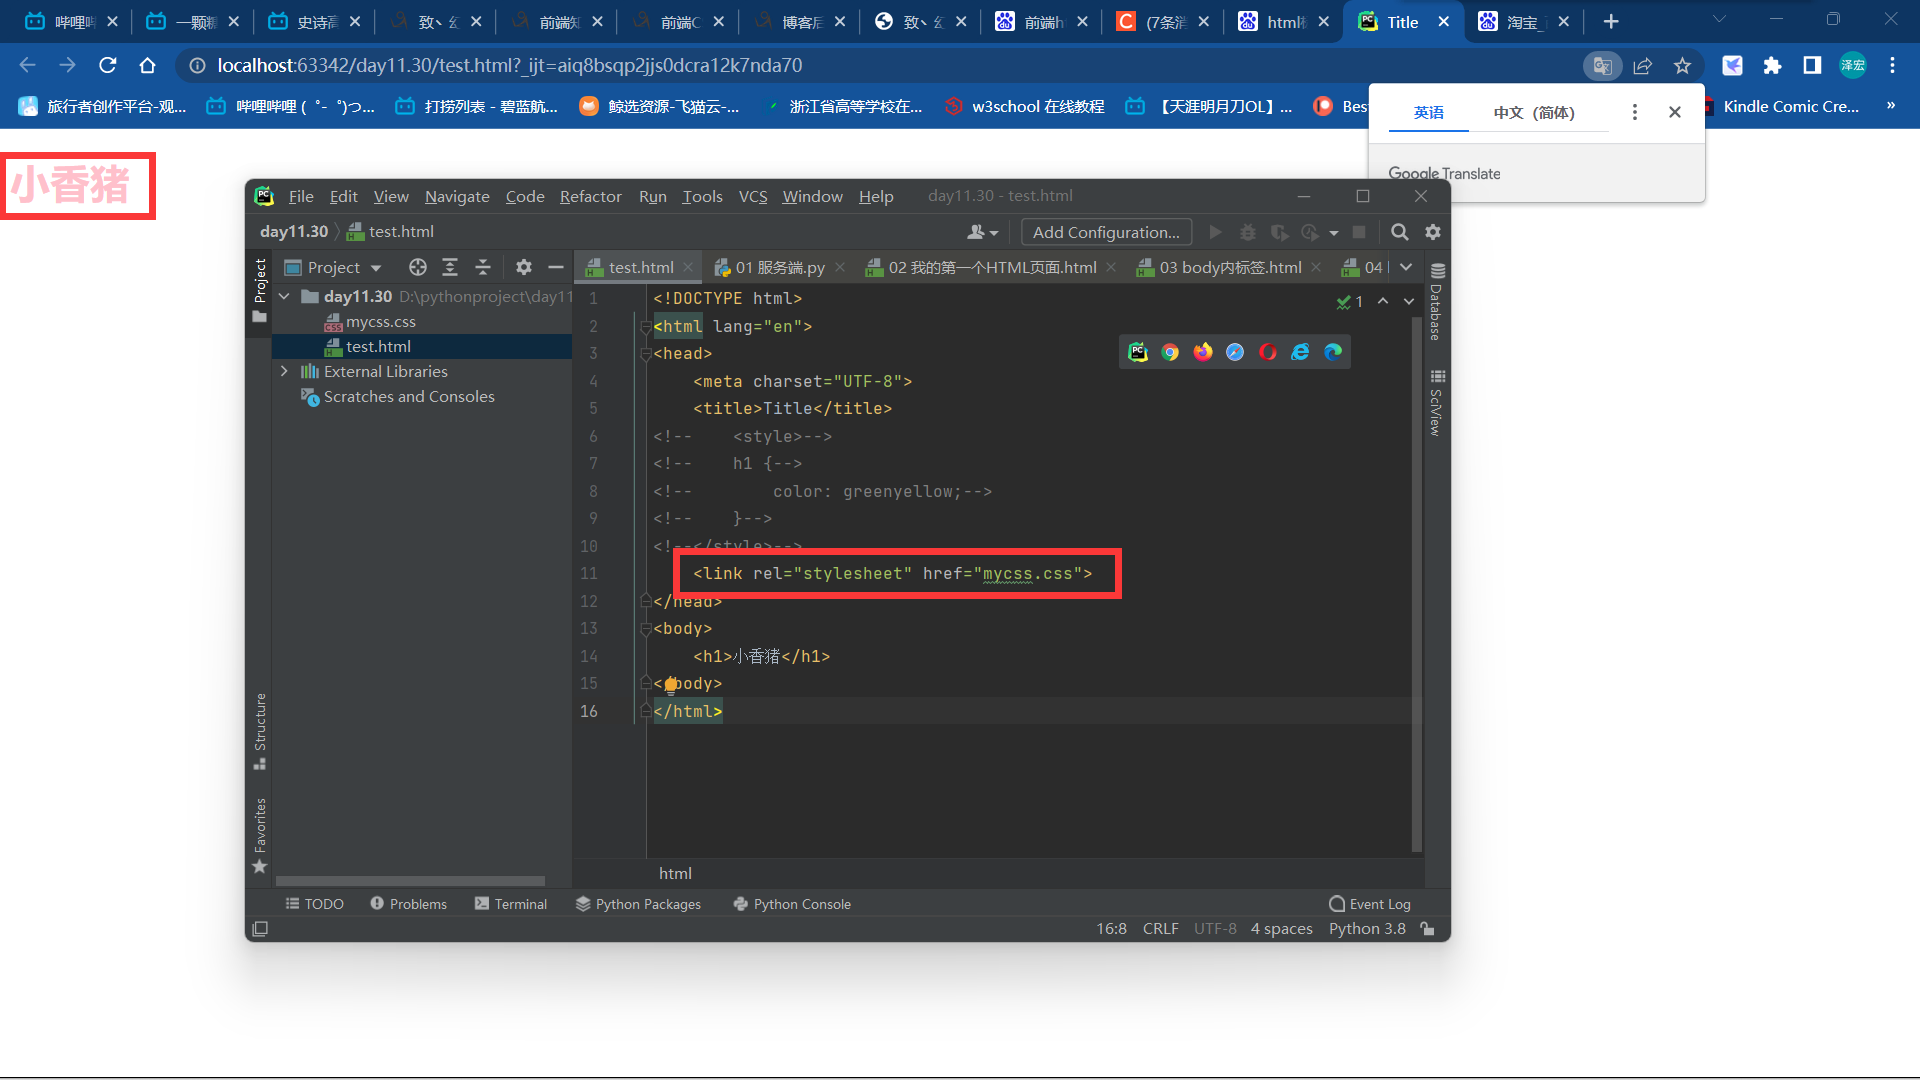
Task: Reload the browser page
Action: (x=108, y=65)
